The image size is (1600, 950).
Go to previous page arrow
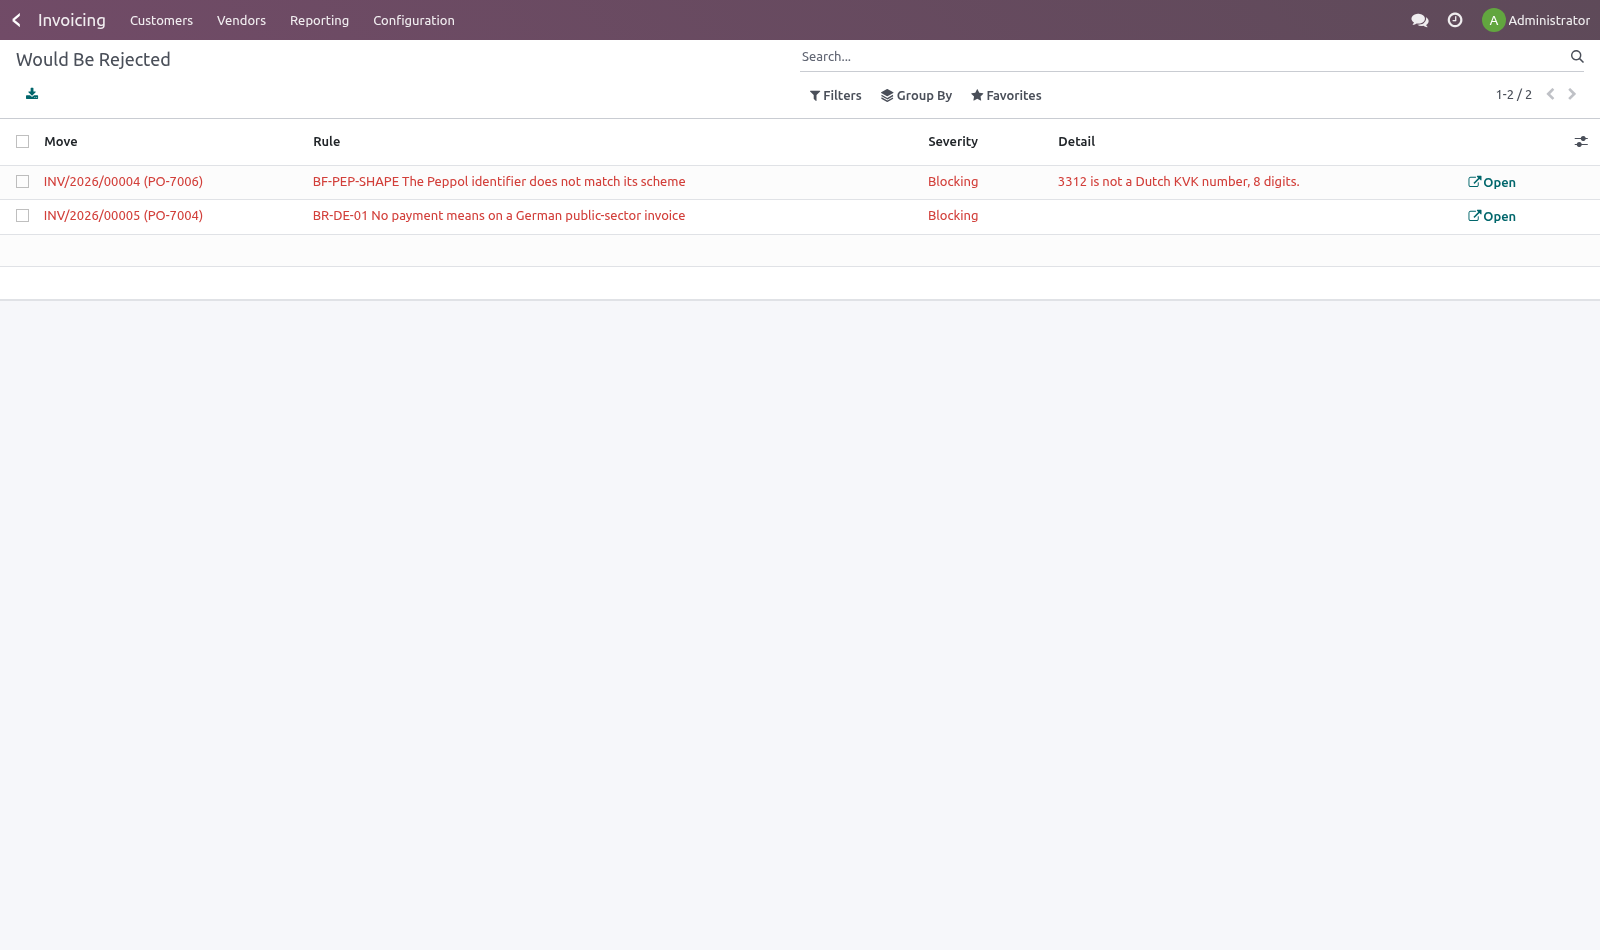(1550, 94)
